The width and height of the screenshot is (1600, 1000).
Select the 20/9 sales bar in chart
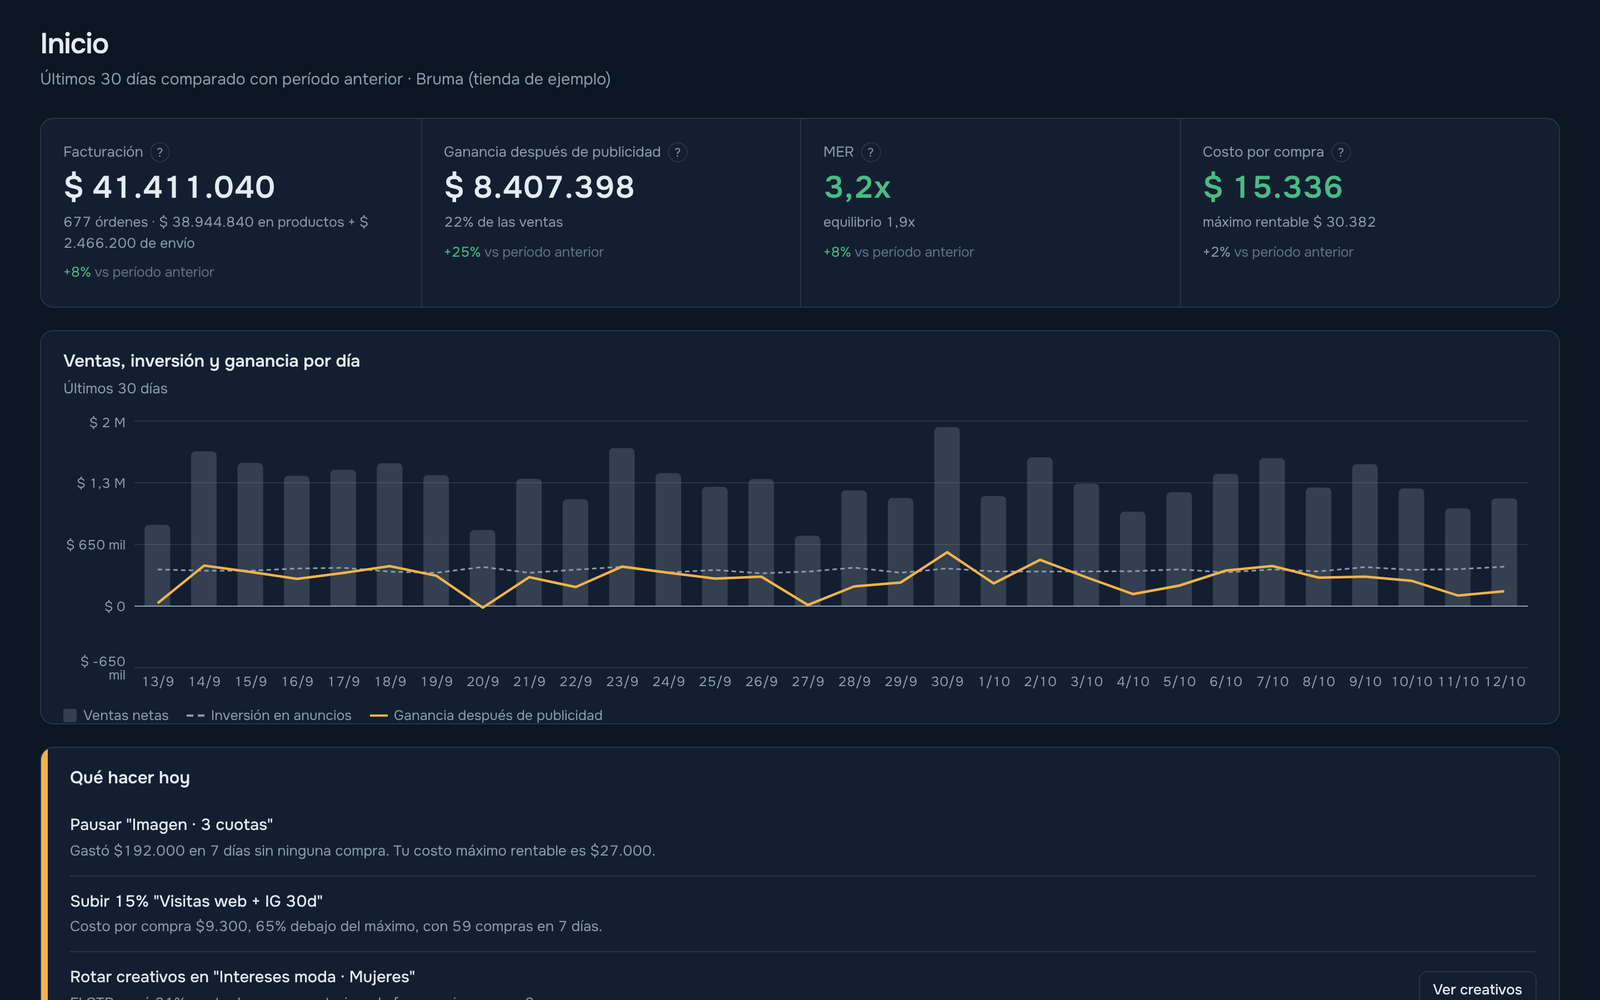point(483,568)
